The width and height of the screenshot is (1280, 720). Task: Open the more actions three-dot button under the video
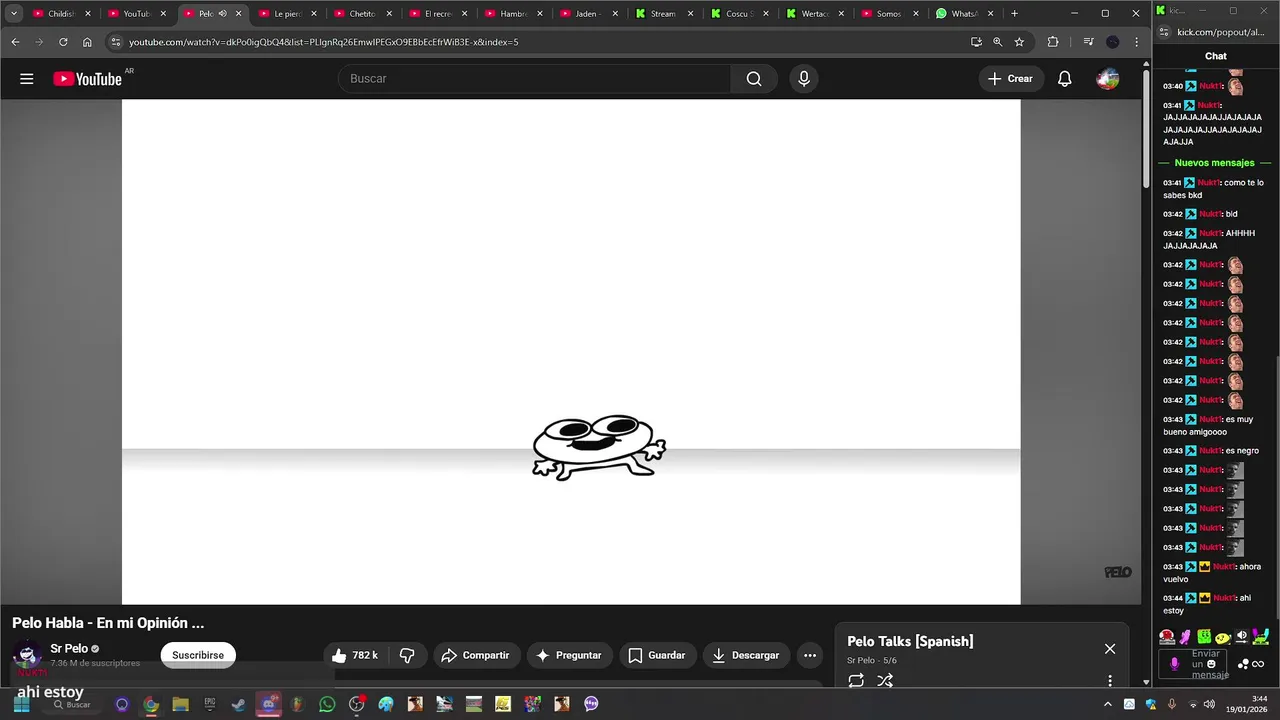(x=810, y=655)
